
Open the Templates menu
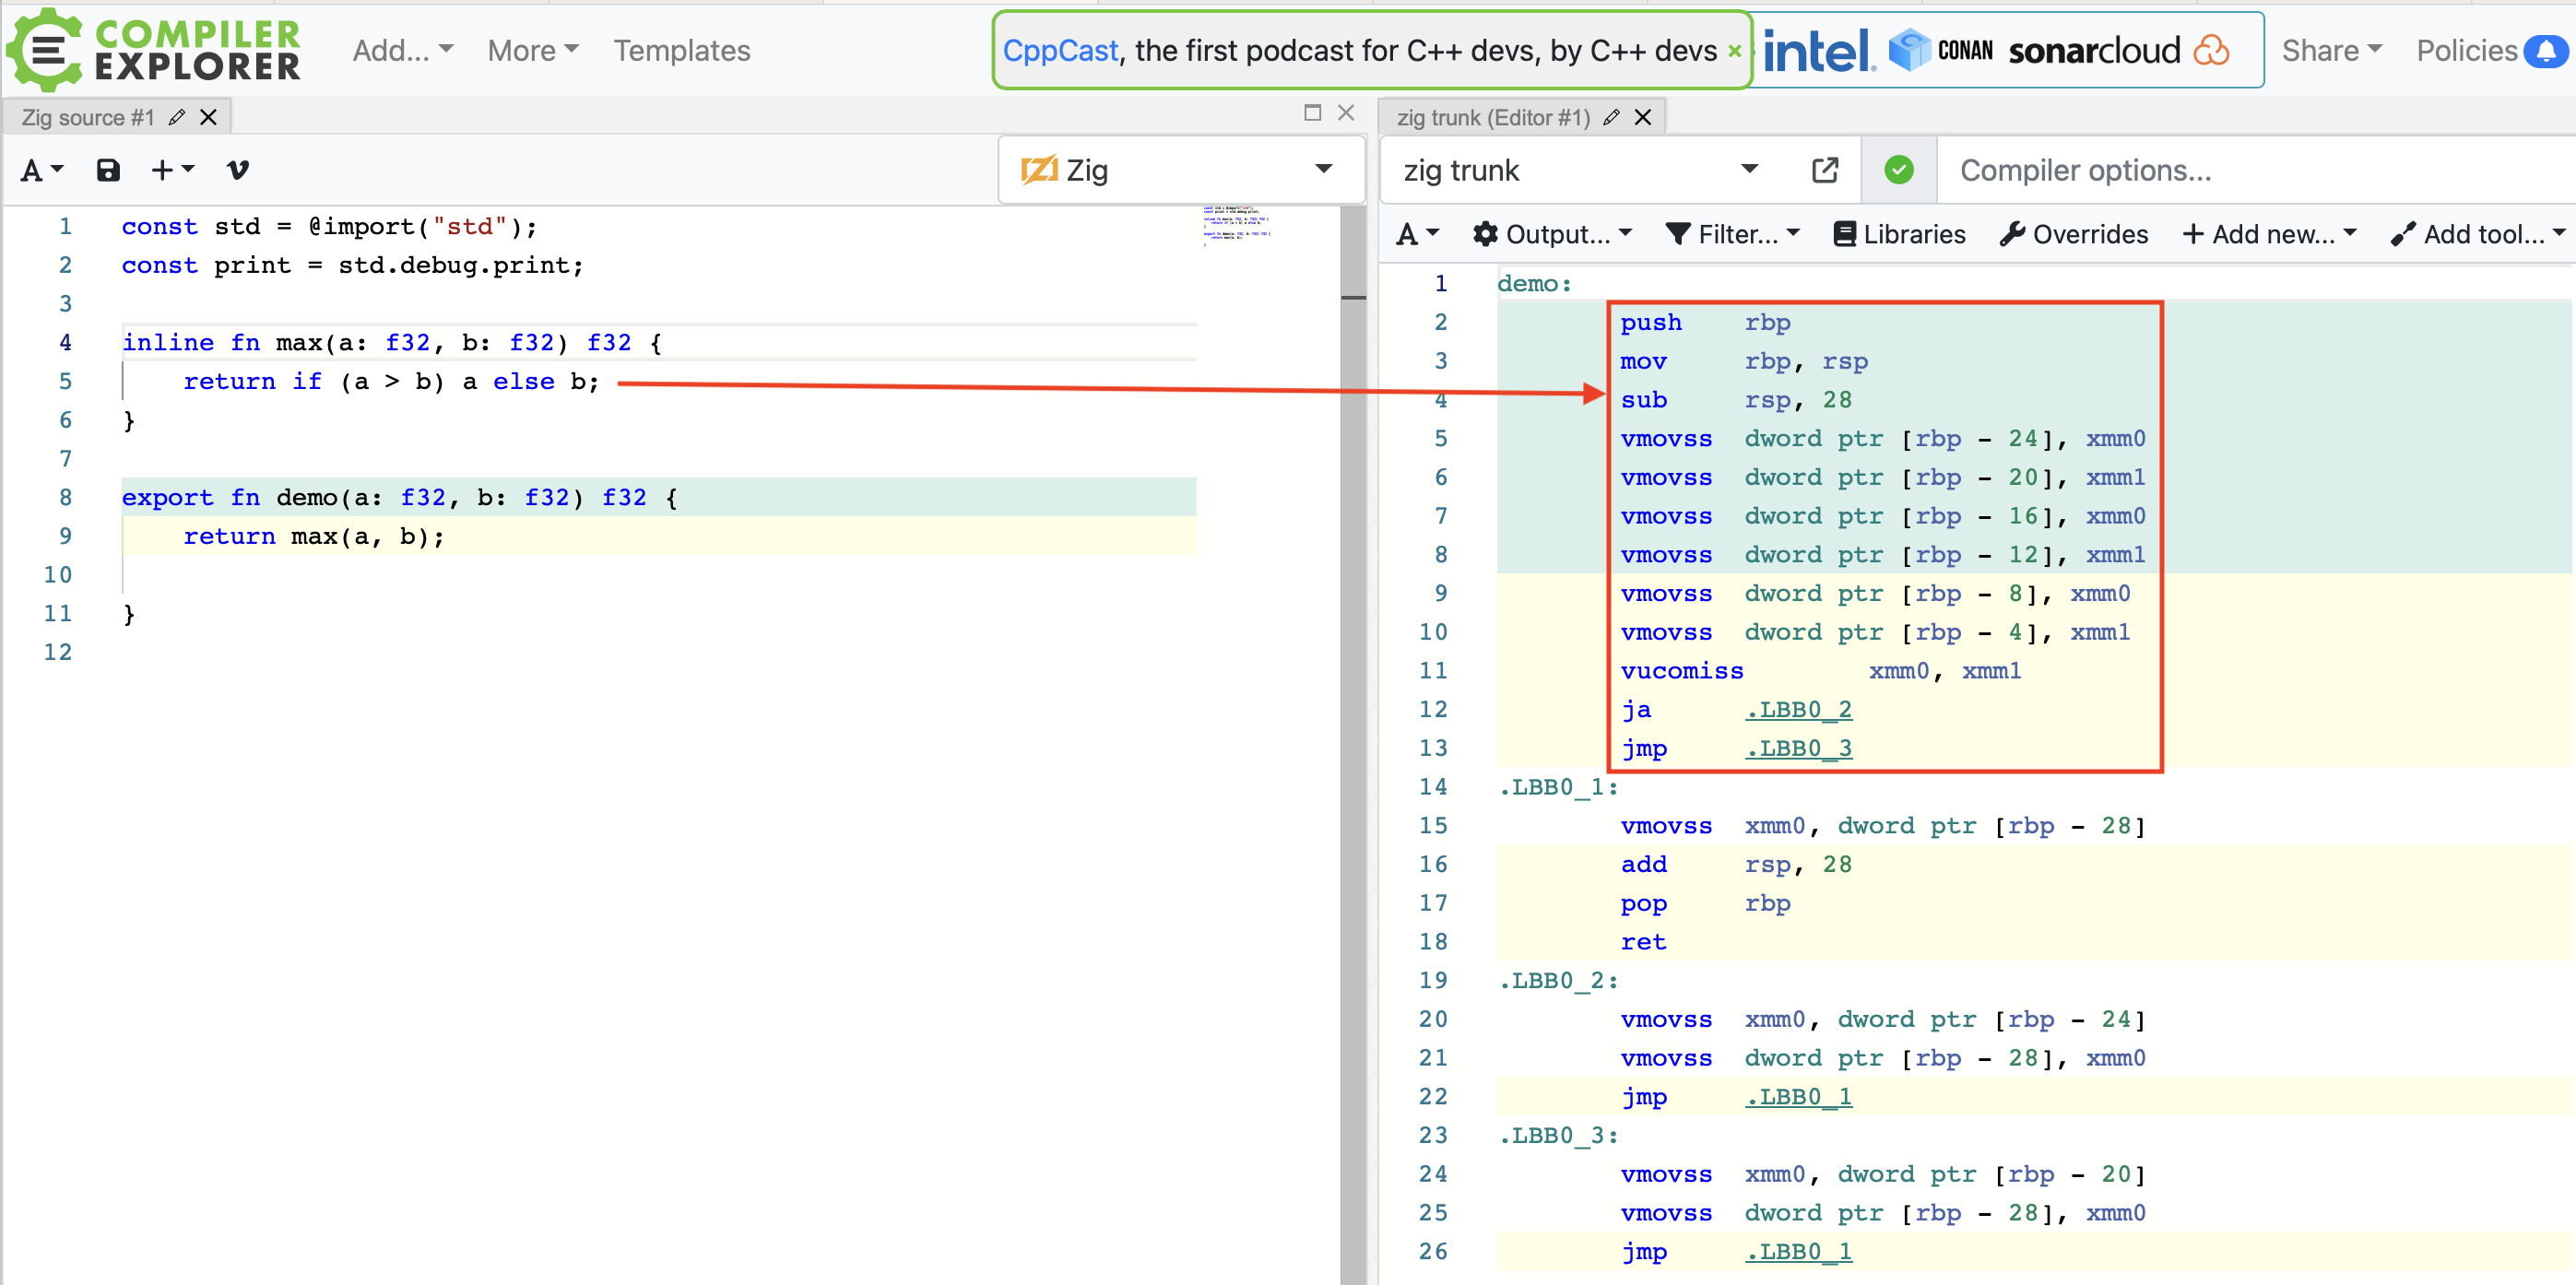681,50
